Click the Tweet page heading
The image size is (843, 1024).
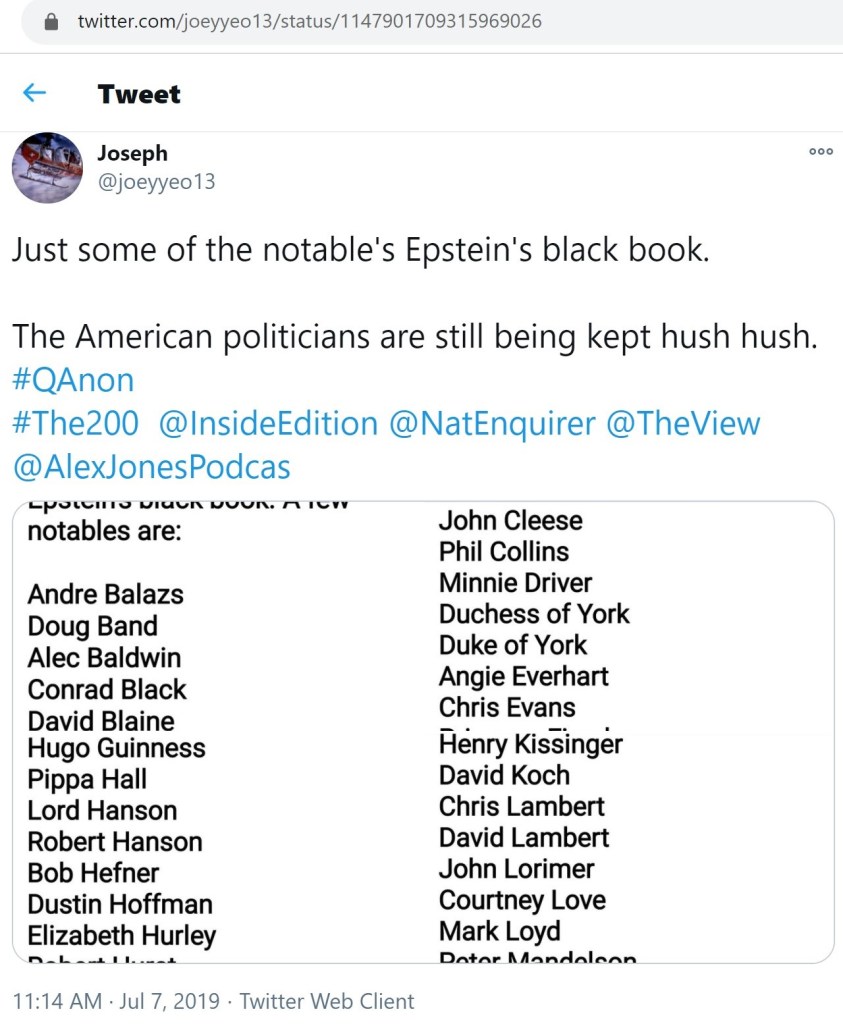click(139, 94)
